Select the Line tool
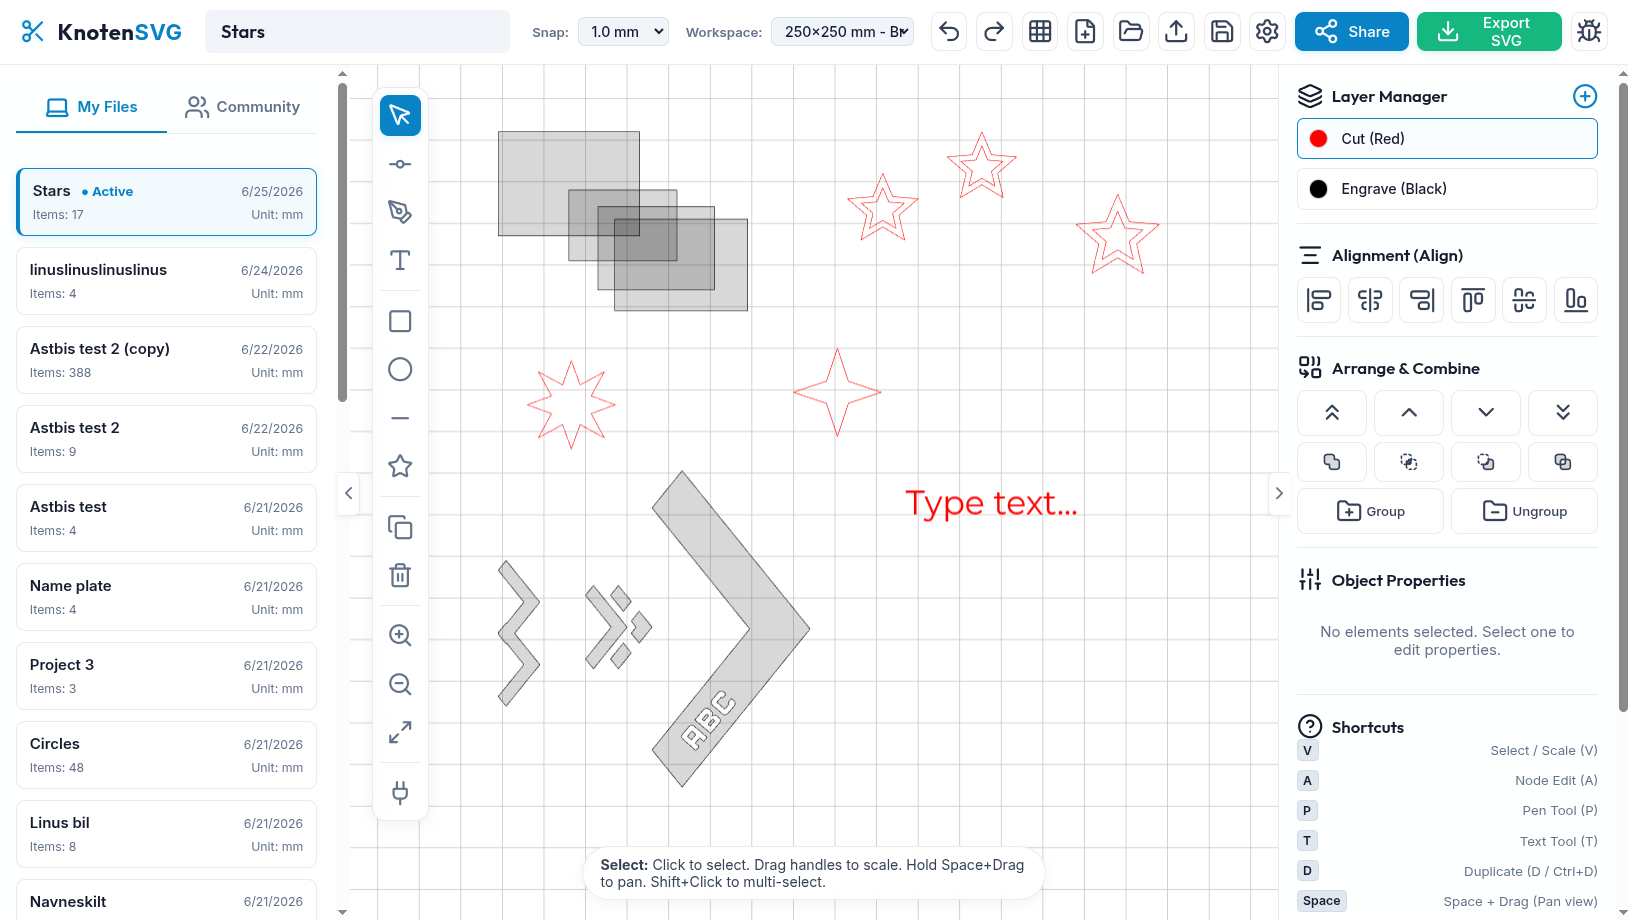Viewport: 1628px width, 920px height. pyautogui.click(x=400, y=418)
